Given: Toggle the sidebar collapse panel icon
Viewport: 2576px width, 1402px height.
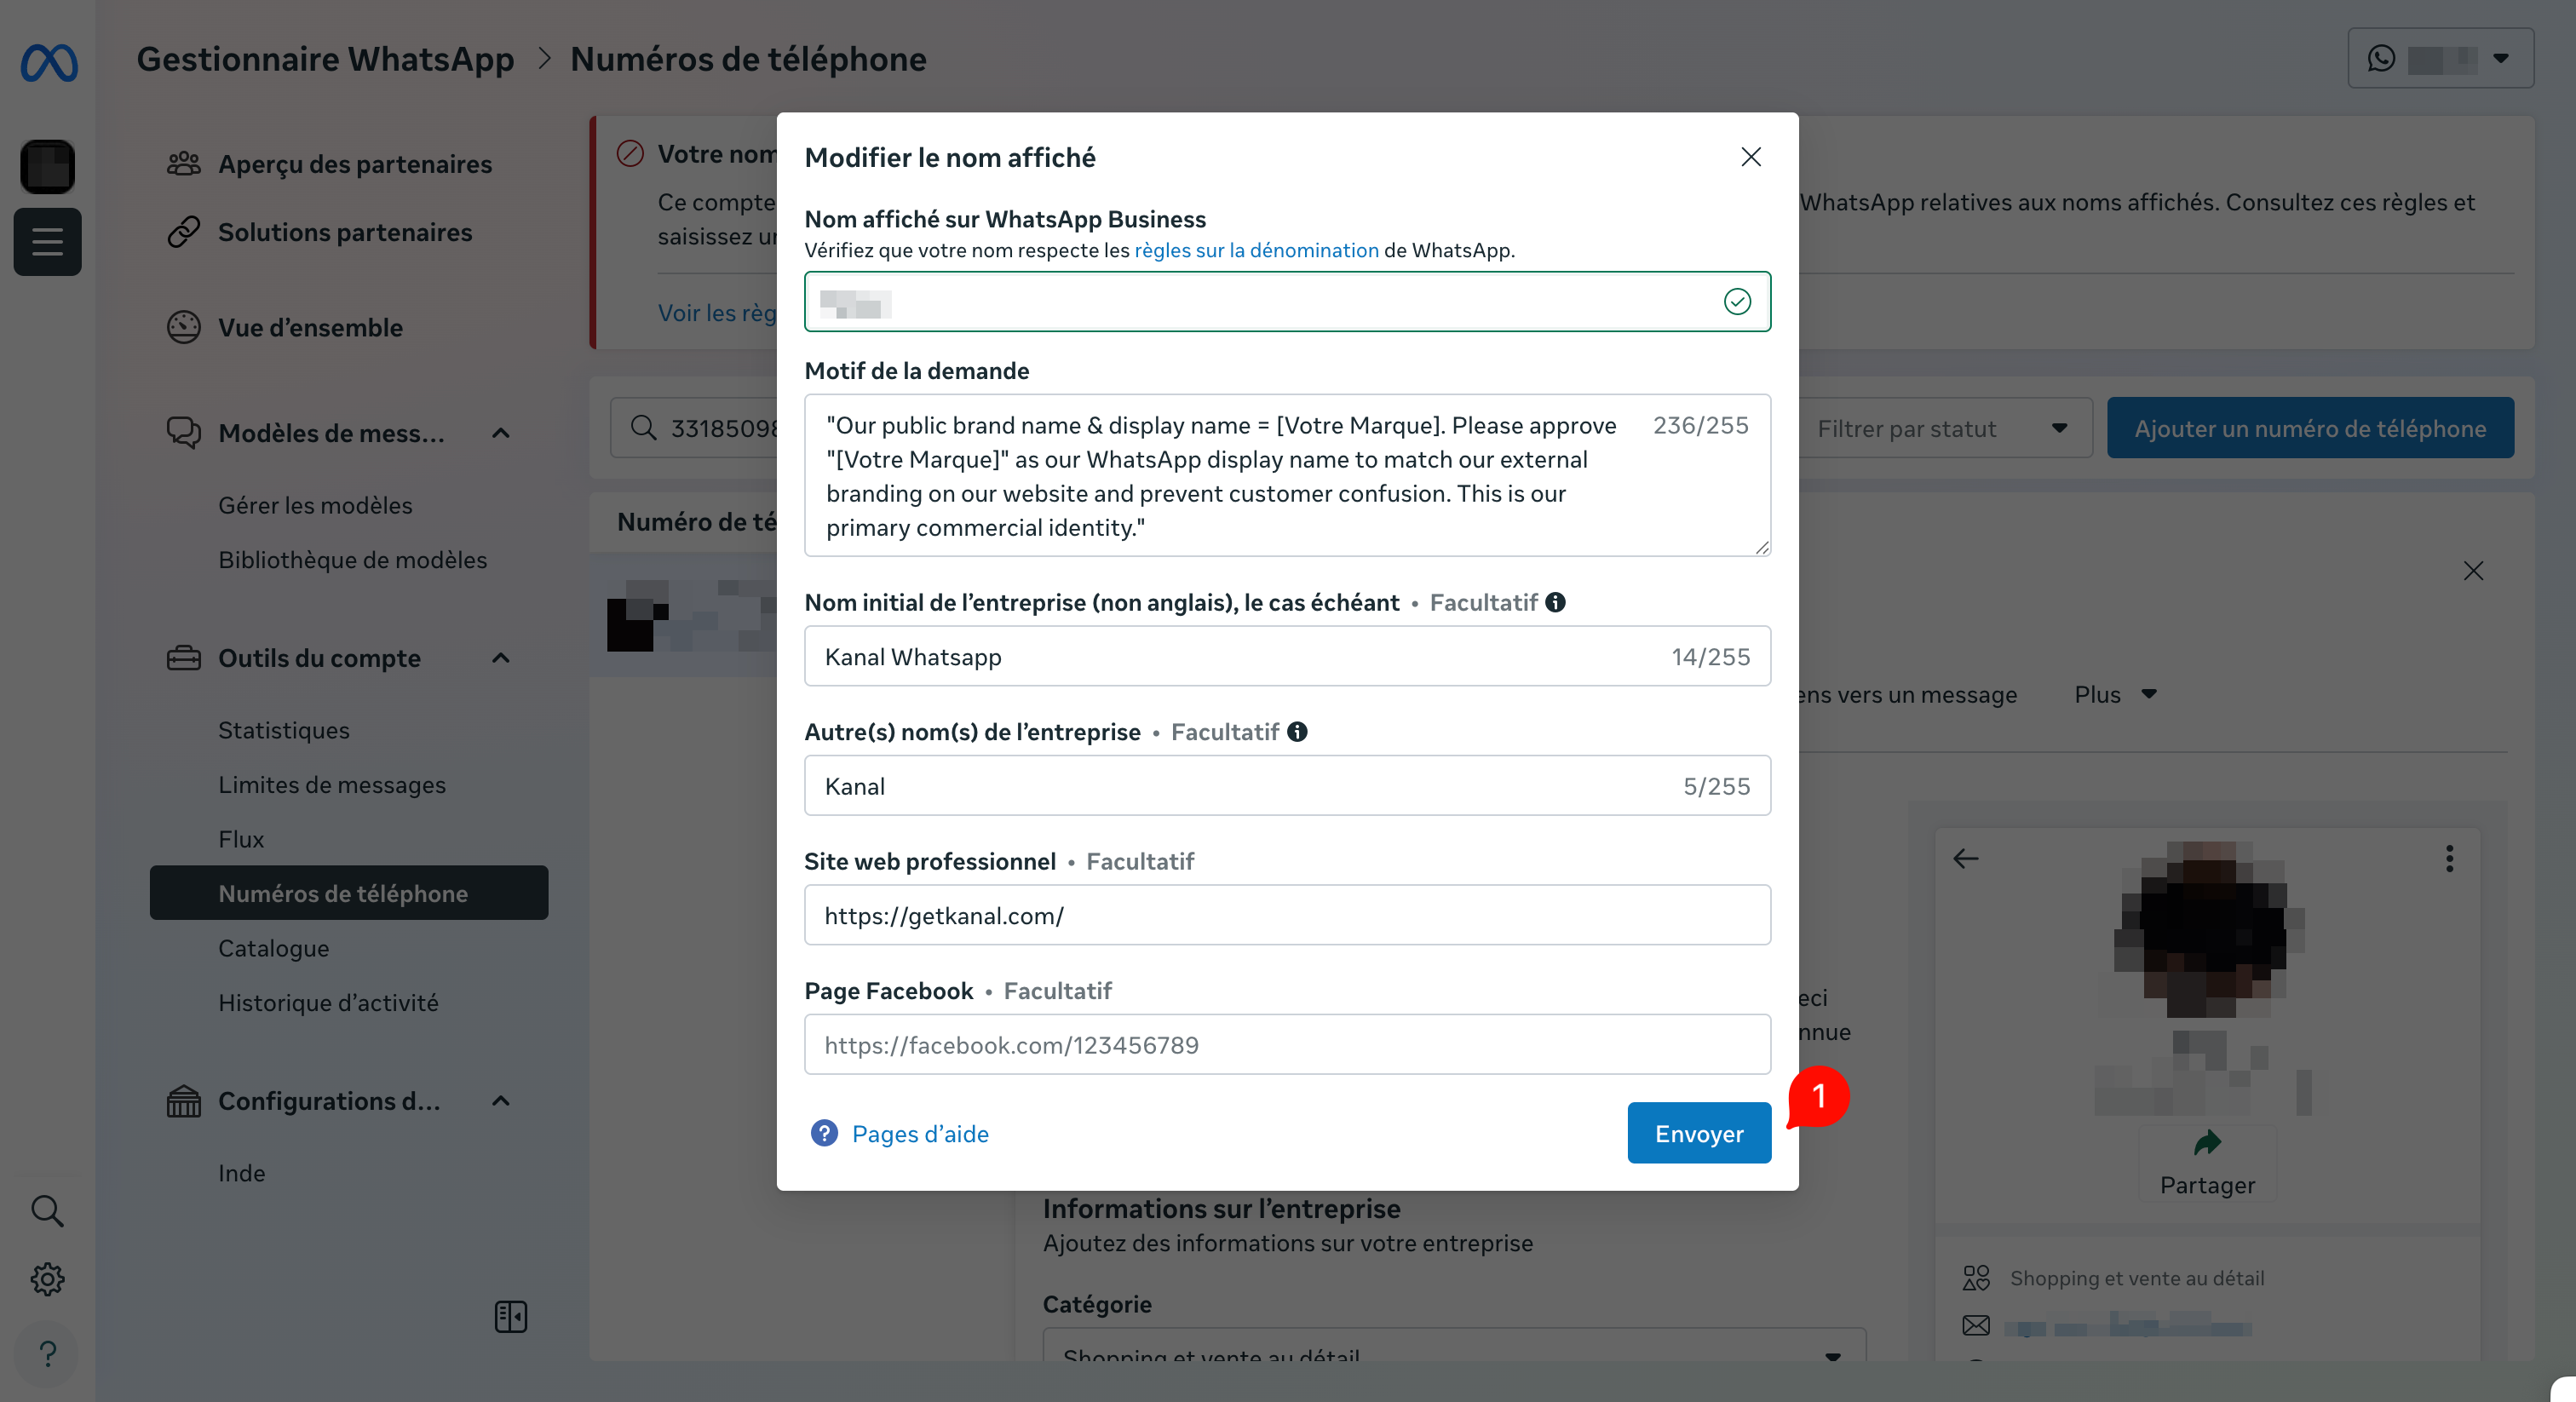Looking at the screenshot, I should 510,1316.
